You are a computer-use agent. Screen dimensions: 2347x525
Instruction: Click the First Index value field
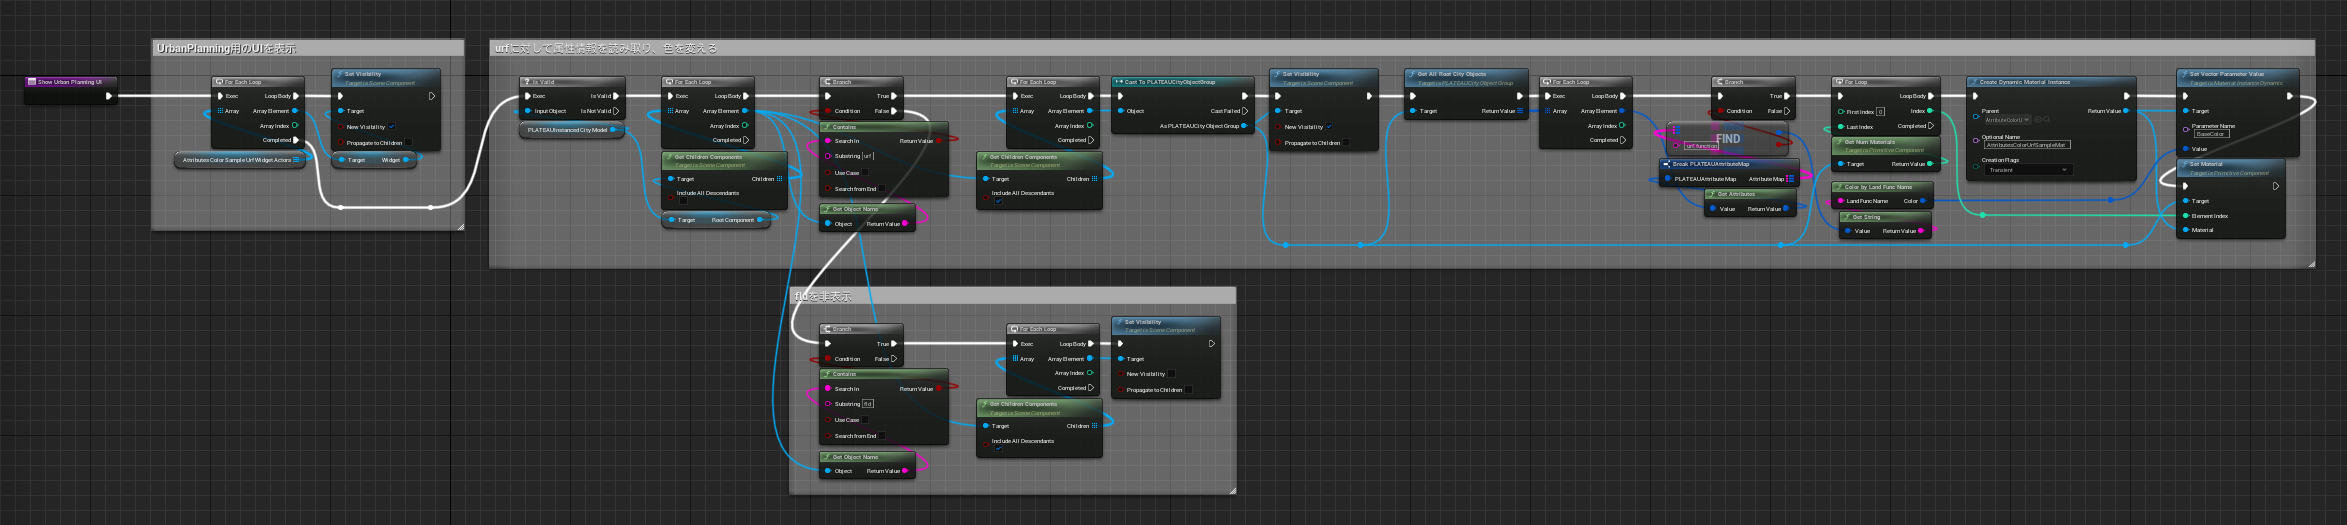click(1881, 112)
